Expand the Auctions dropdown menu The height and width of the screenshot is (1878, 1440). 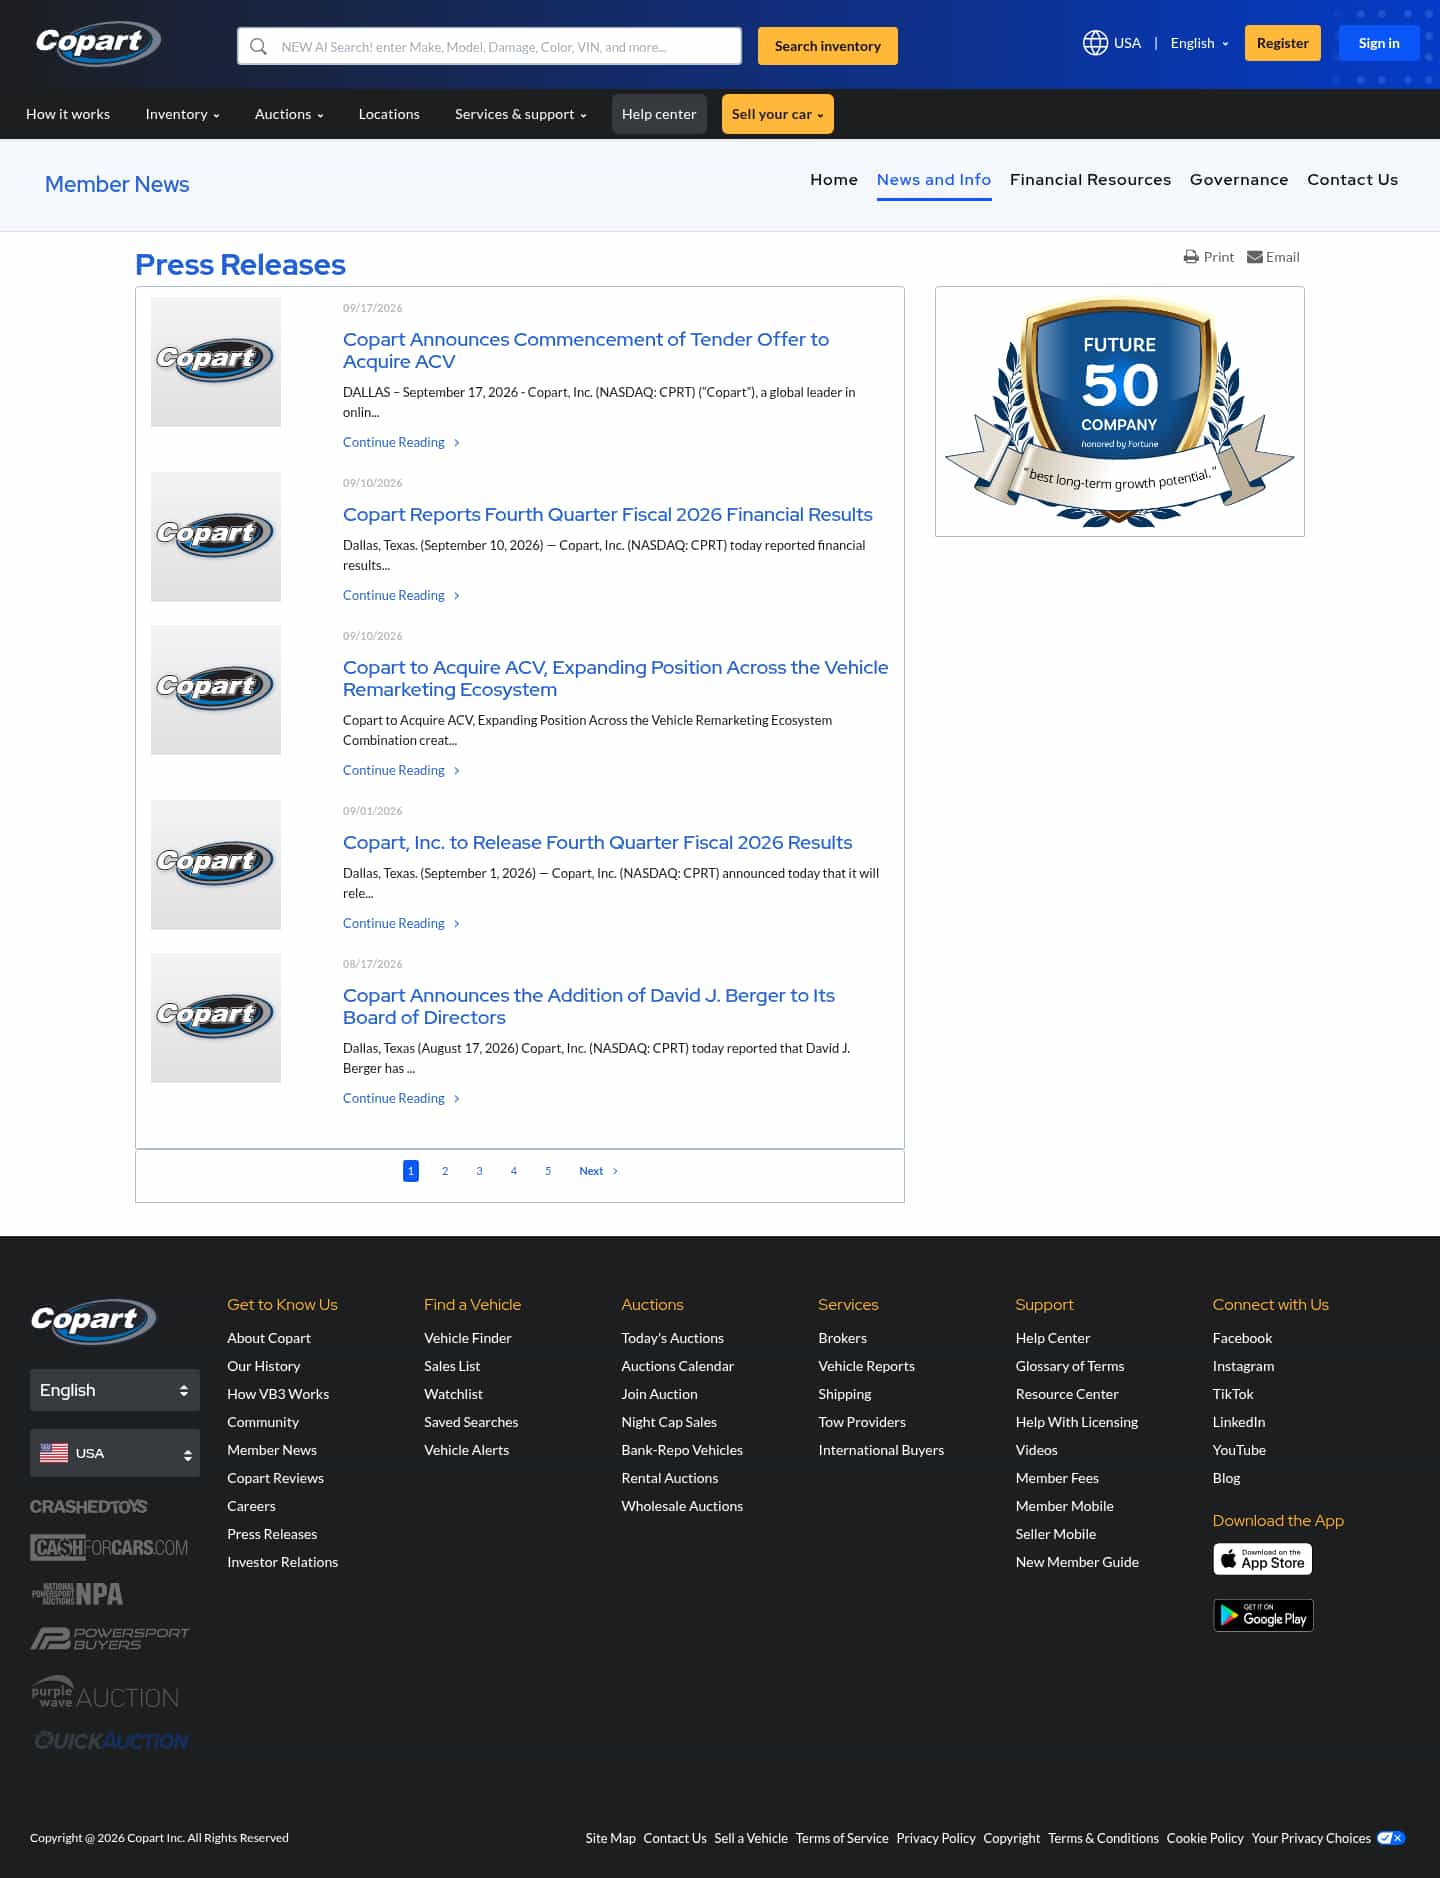tap(289, 114)
